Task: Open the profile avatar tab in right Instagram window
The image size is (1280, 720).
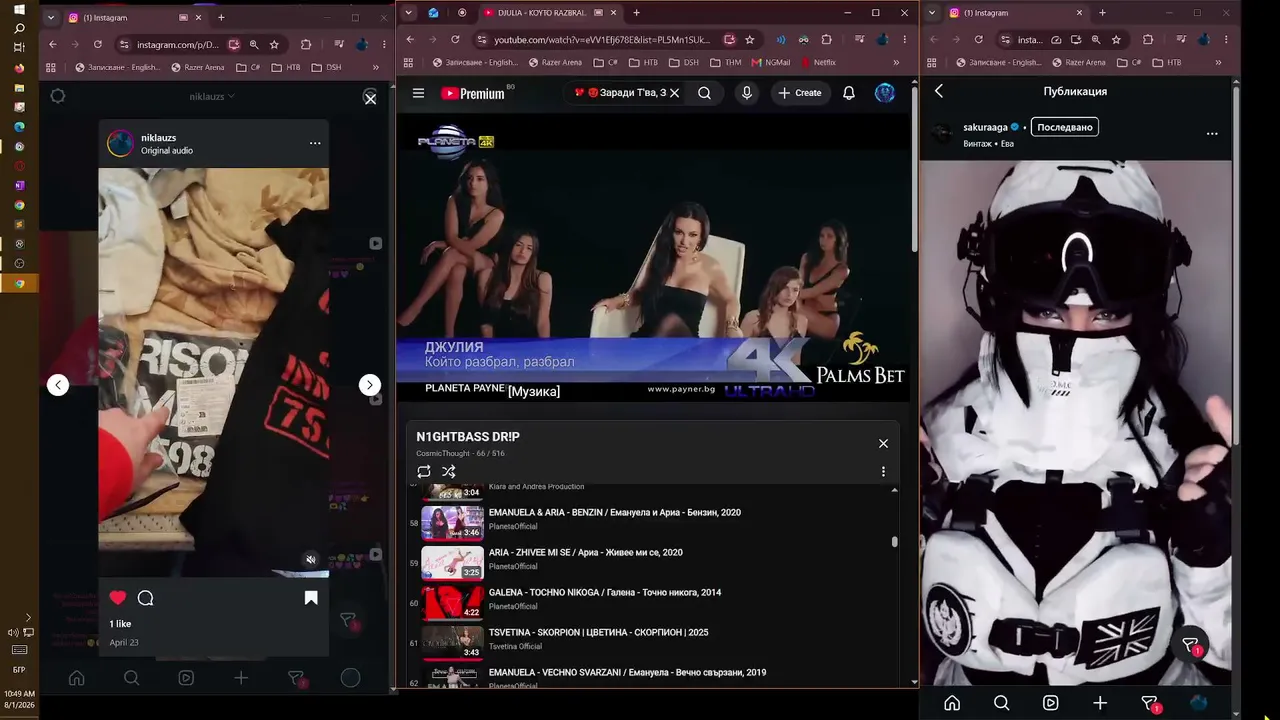Action: point(1198,703)
